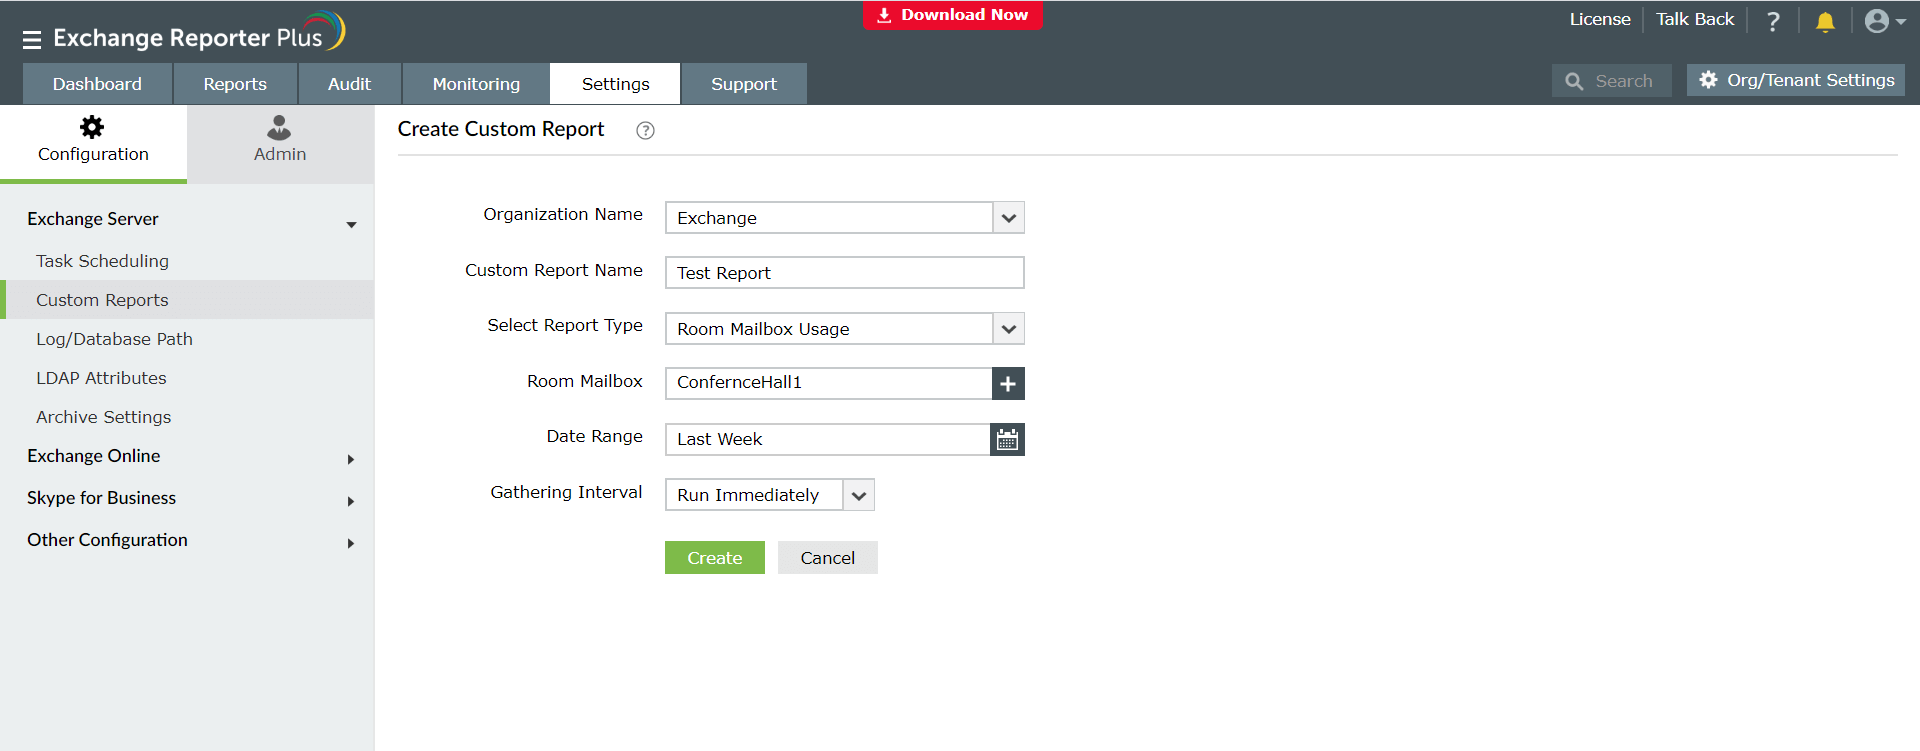The width and height of the screenshot is (1920, 751).
Task: Switch to the Support tab
Action: click(x=744, y=84)
